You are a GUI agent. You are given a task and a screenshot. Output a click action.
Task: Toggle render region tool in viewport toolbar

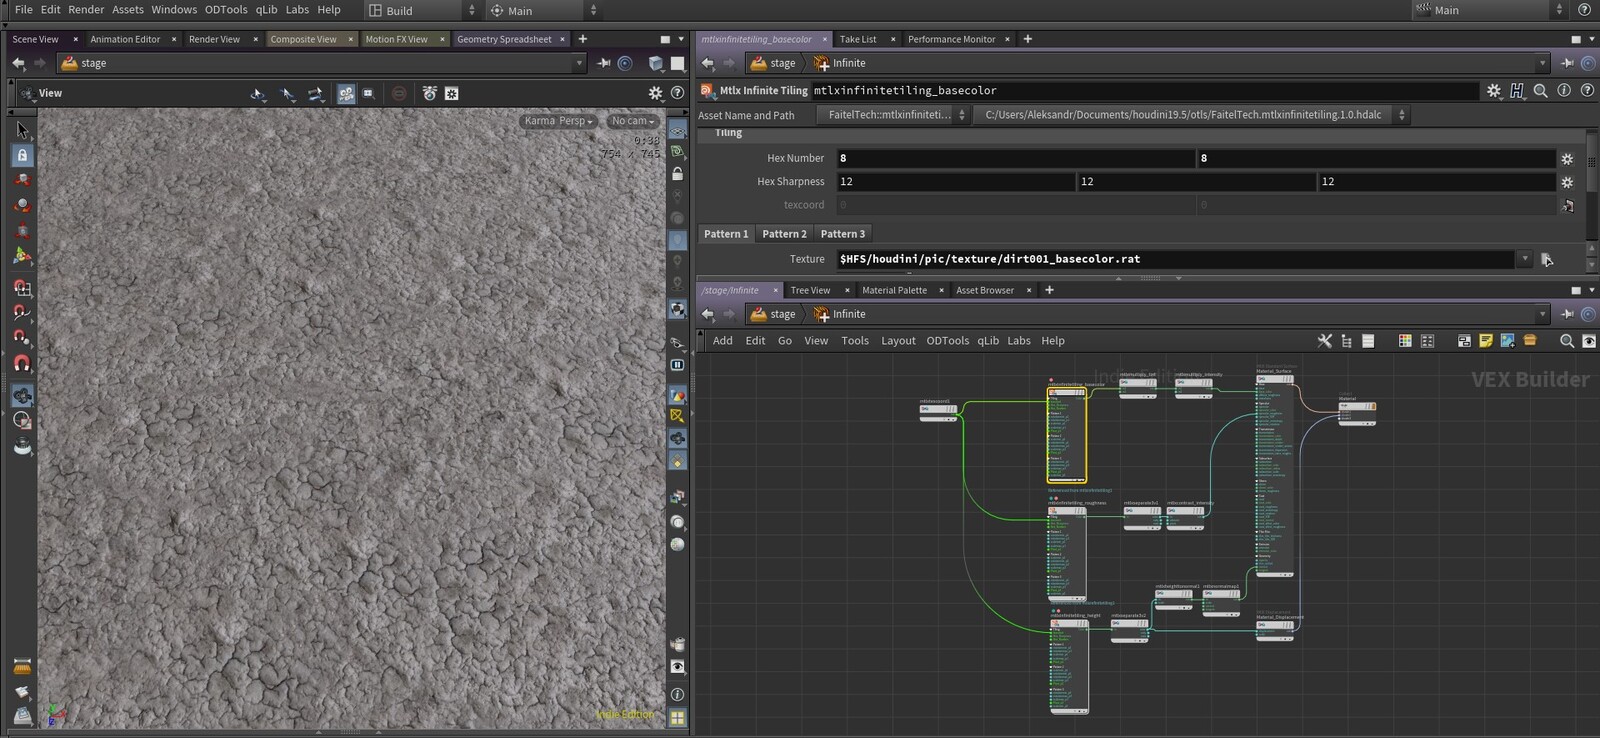368,93
